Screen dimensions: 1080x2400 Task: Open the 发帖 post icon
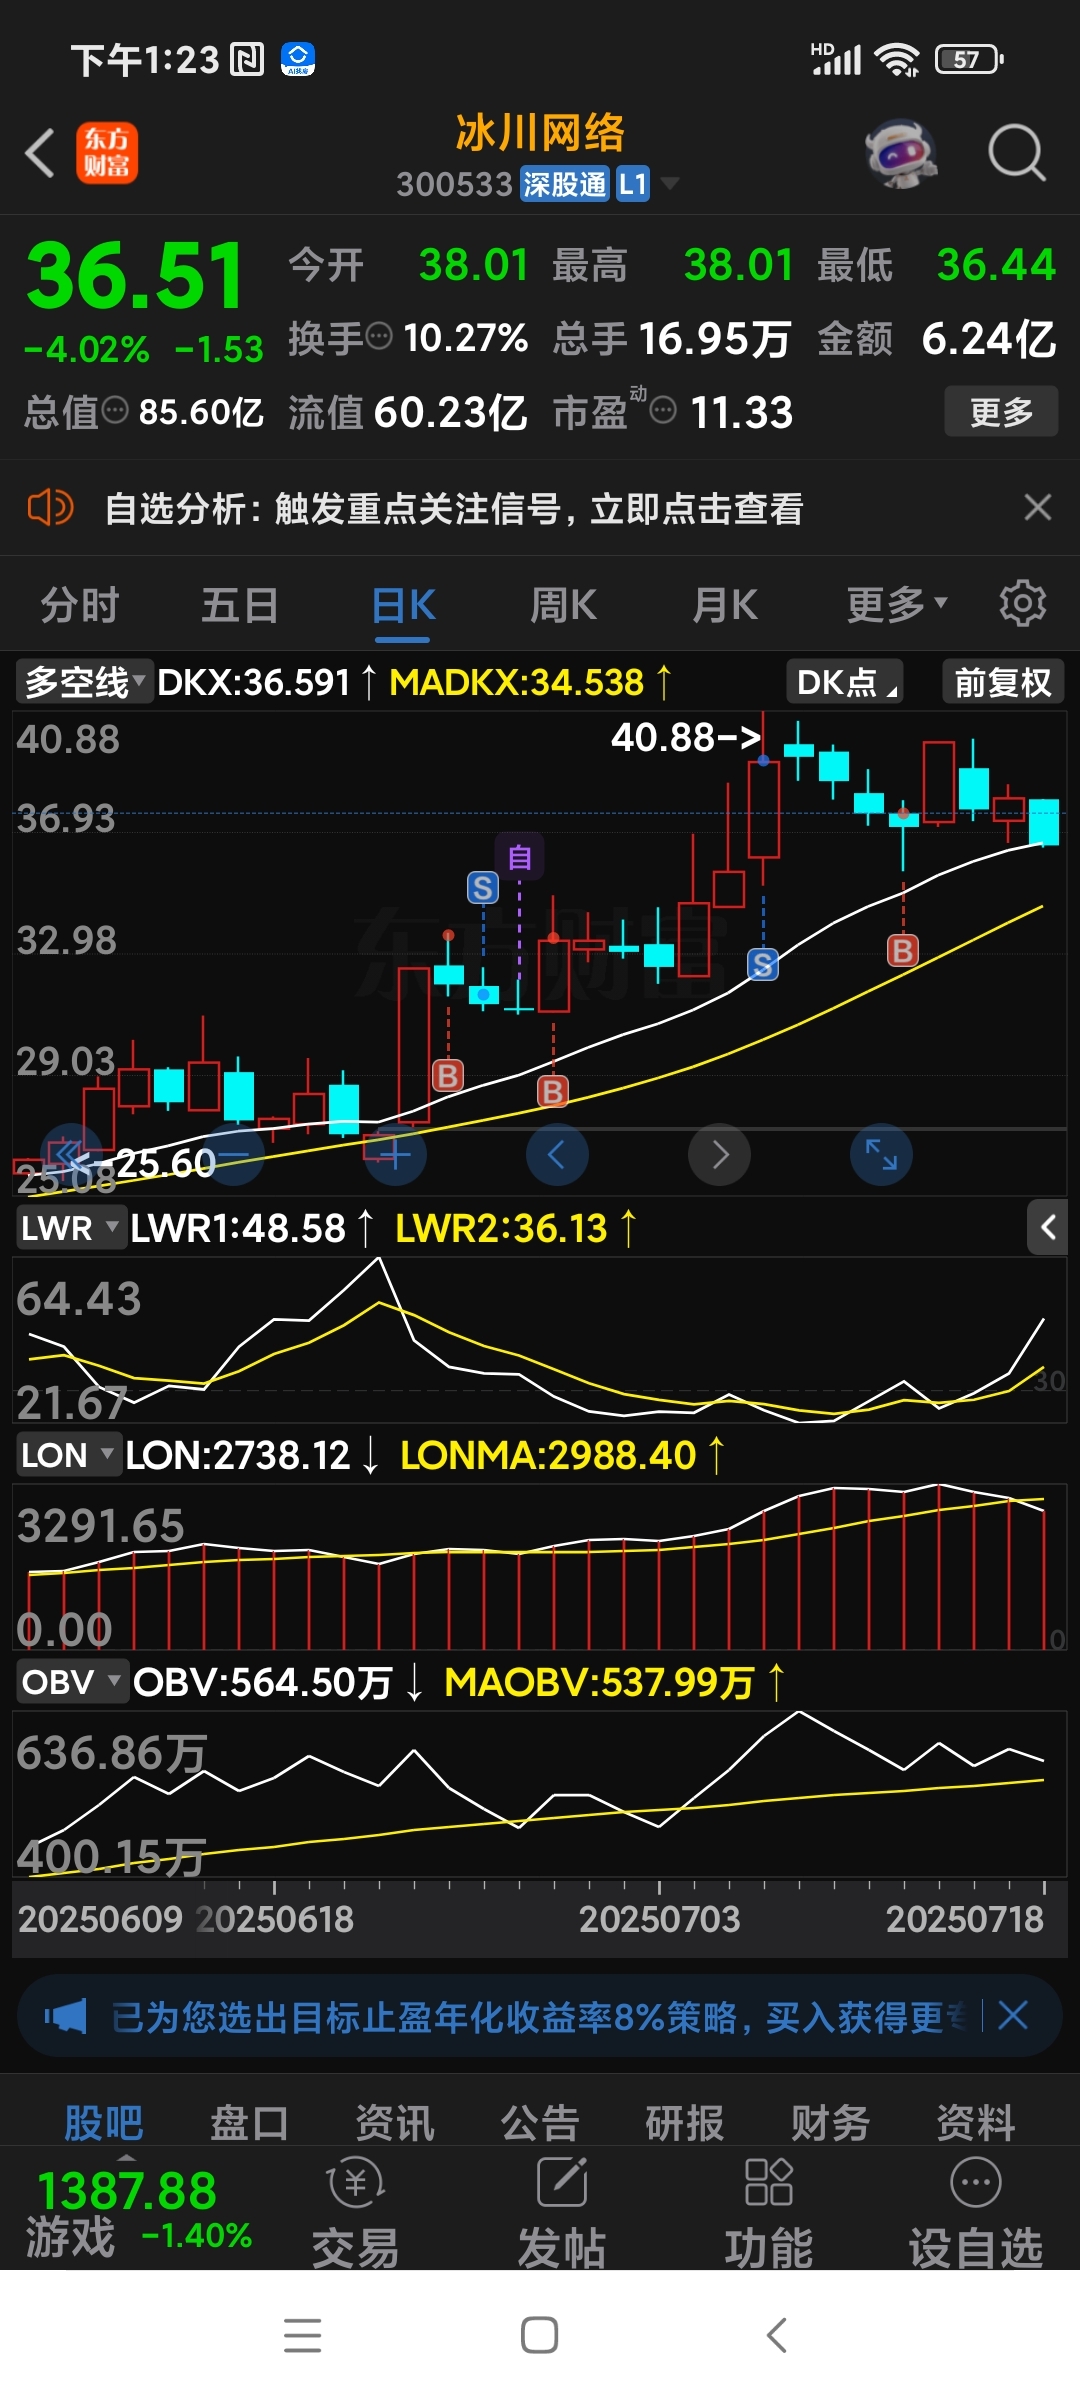pyautogui.click(x=562, y=2214)
